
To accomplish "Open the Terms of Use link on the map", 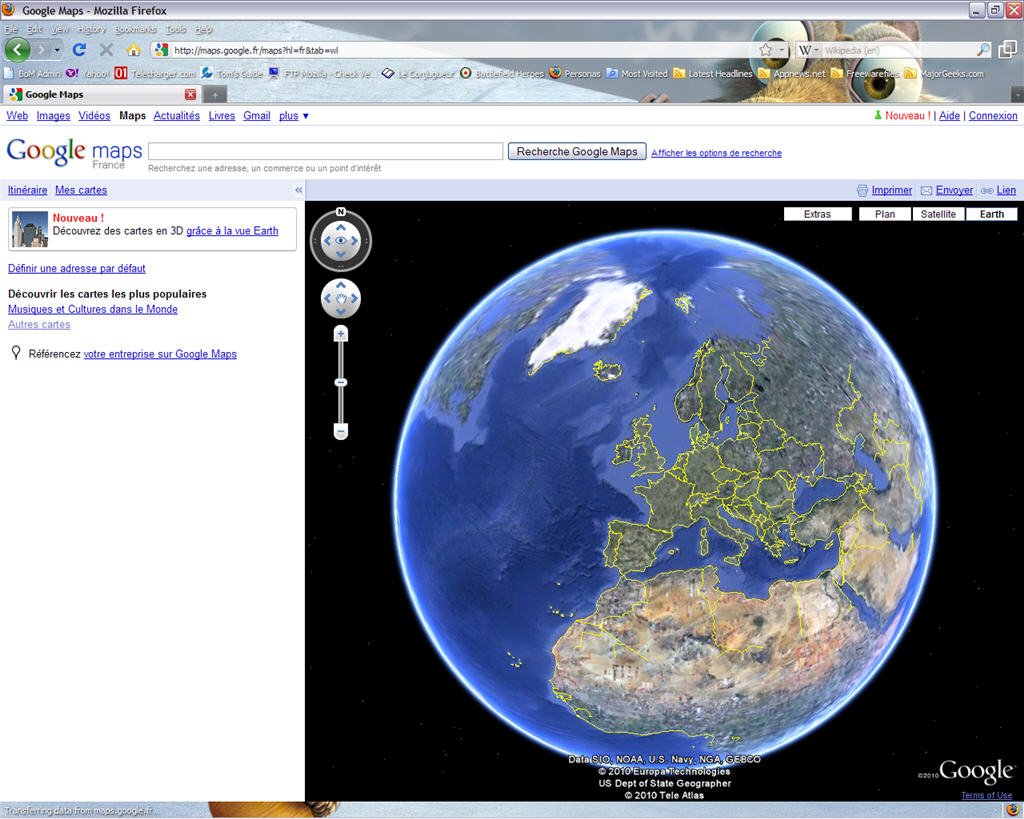I will 986,795.
